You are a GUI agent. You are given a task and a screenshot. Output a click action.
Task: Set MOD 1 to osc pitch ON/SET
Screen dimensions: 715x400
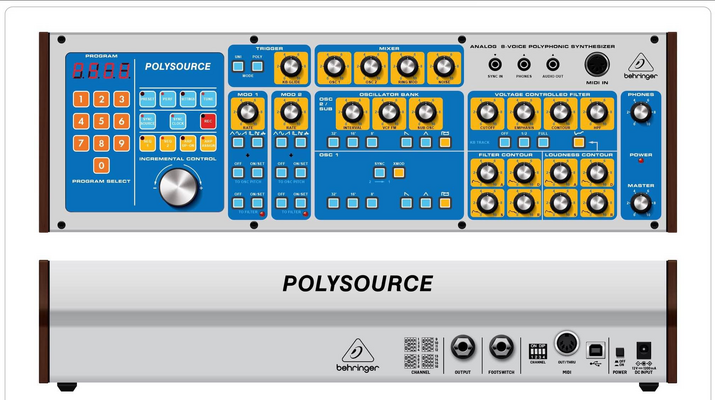(258, 173)
